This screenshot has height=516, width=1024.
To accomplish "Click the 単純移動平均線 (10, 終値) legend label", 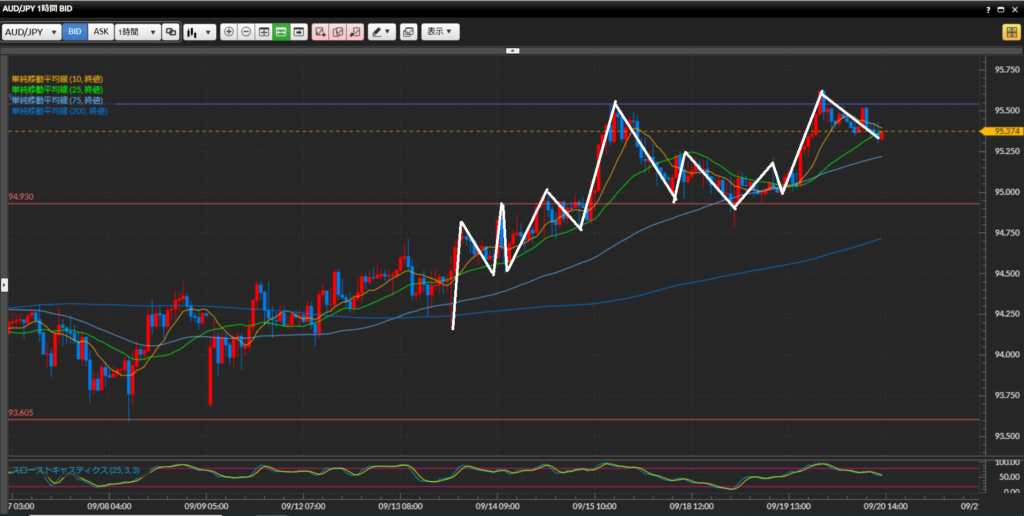I will click(57, 78).
